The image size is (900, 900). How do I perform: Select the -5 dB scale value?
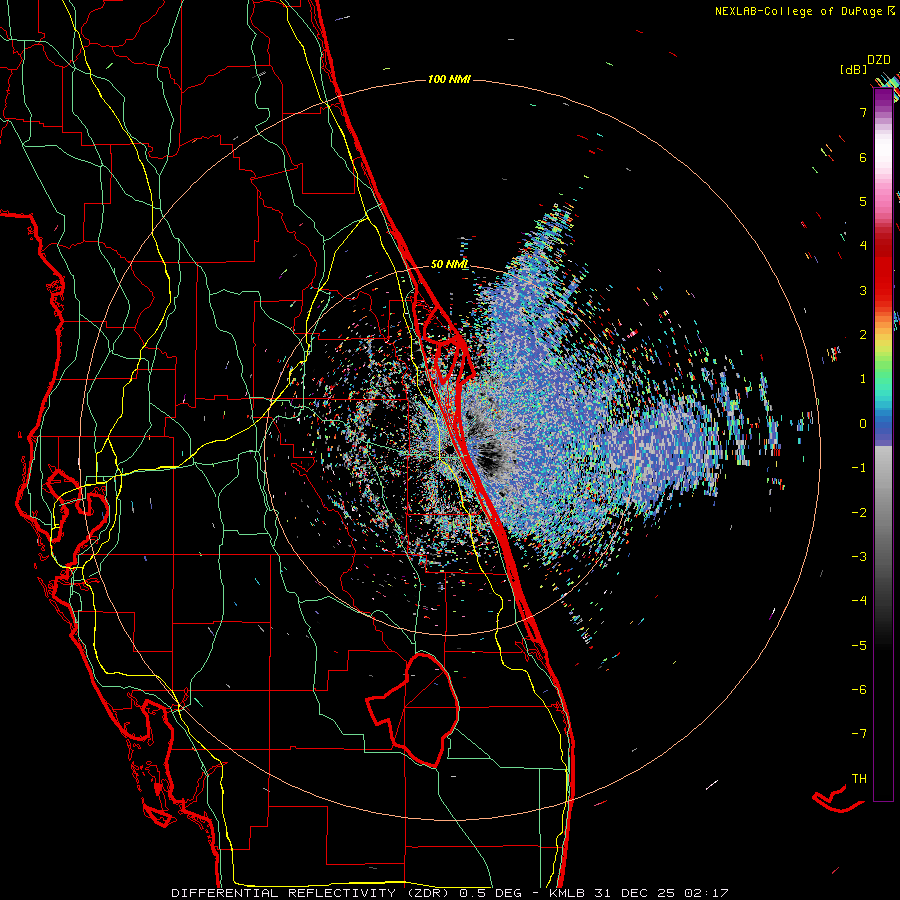(x=859, y=646)
